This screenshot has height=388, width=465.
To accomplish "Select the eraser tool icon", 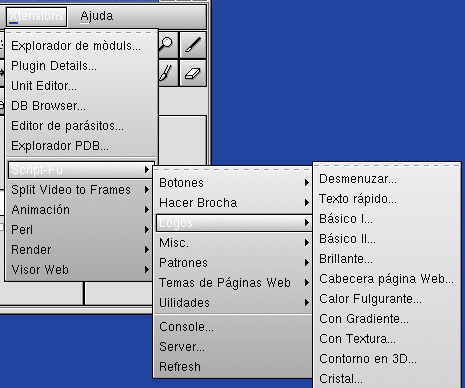I will point(193,73).
